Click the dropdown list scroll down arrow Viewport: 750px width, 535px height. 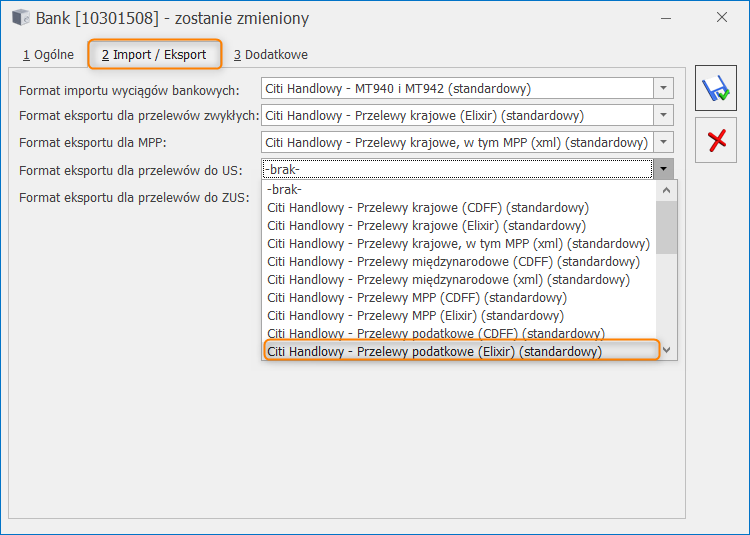[x=668, y=350]
